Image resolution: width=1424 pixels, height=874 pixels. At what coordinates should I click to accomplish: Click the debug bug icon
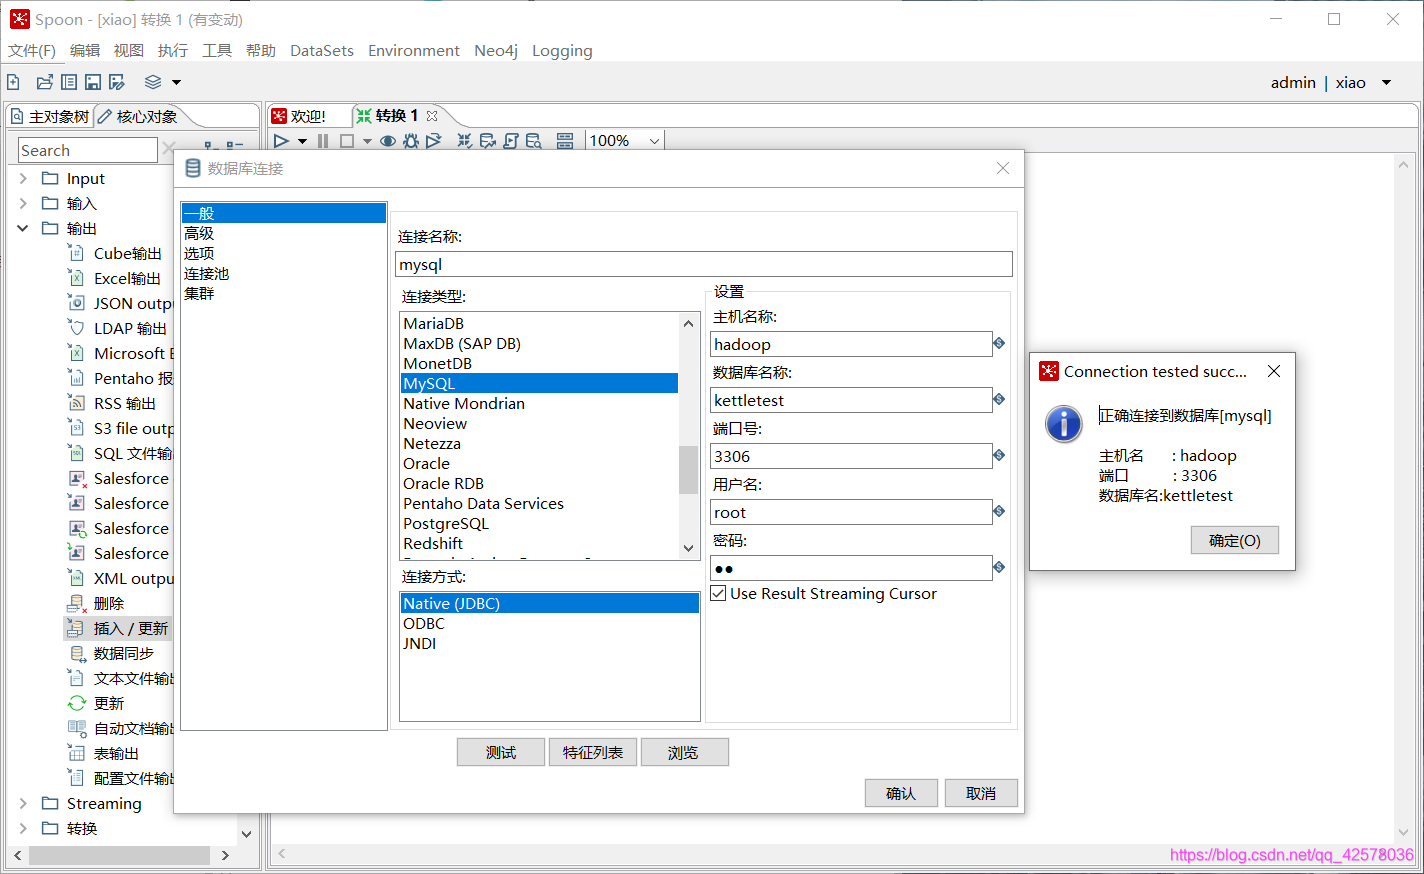pos(411,141)
